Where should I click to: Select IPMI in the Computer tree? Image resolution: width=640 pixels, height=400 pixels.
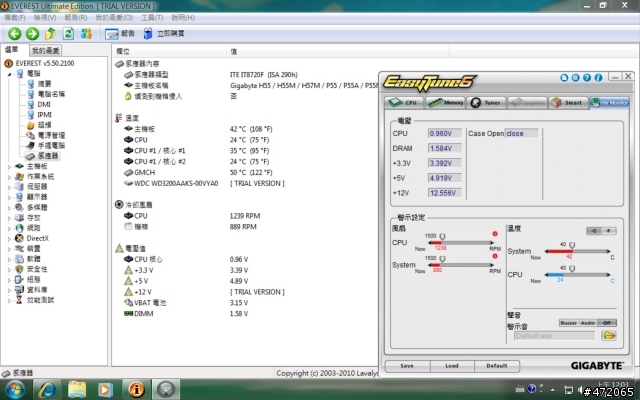pyautogui.click(x=40, y=115)
